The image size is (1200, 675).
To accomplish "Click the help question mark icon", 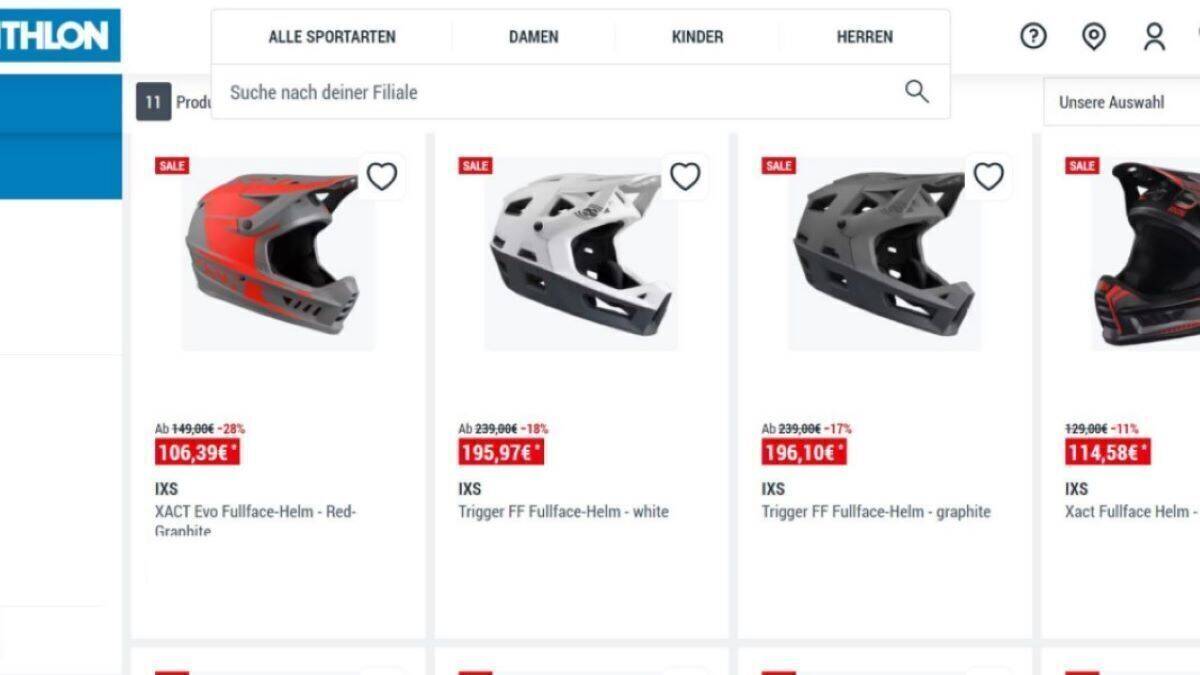I will 1033,37.
